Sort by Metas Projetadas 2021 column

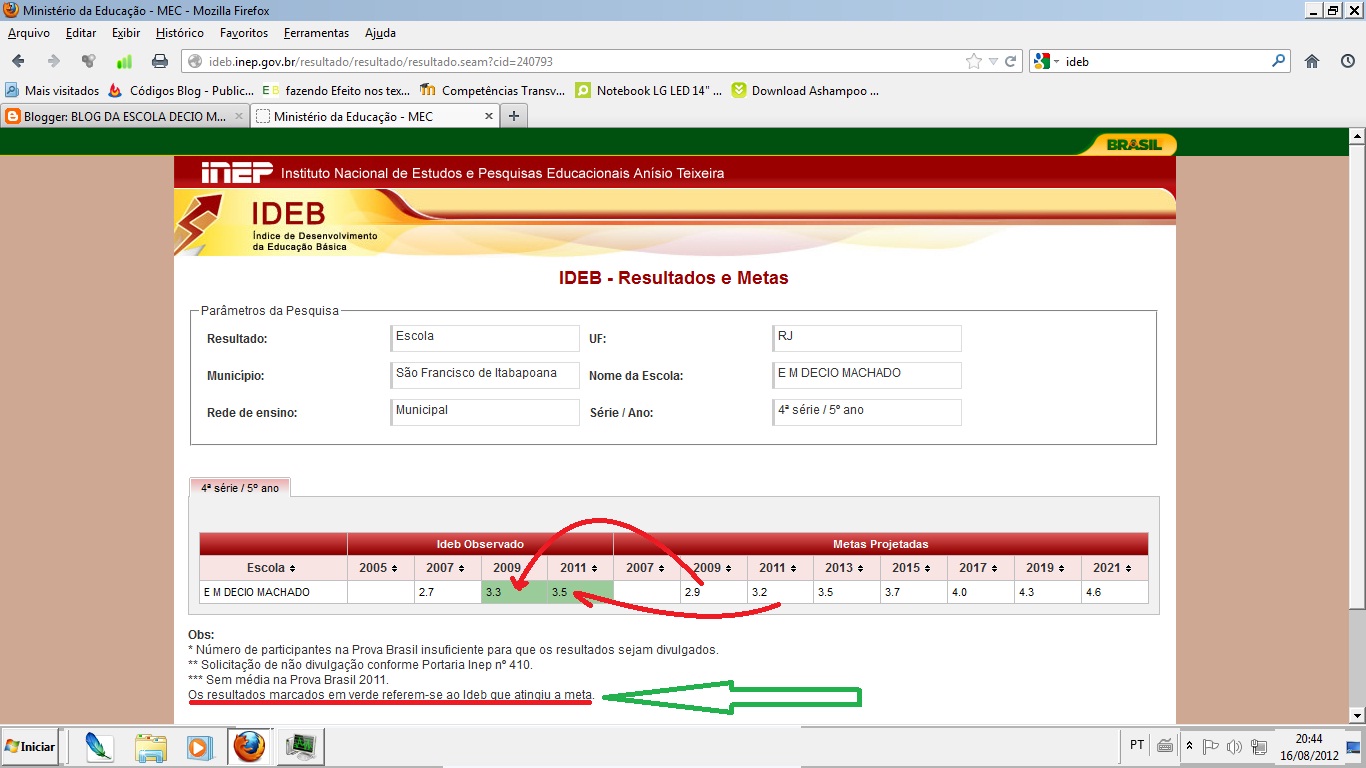pyautogui.click(x=1114, y=568)
